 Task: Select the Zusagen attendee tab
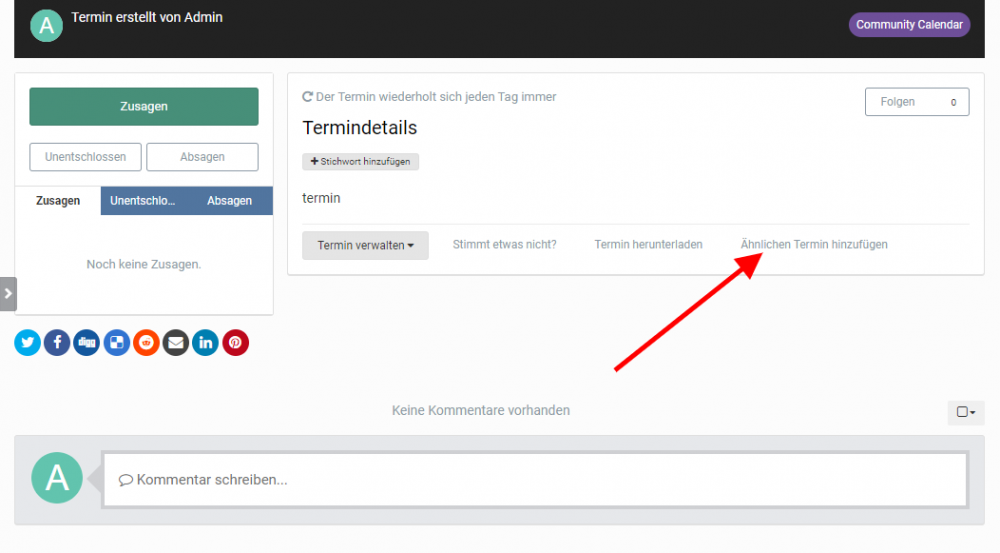(x=58, y=201)
